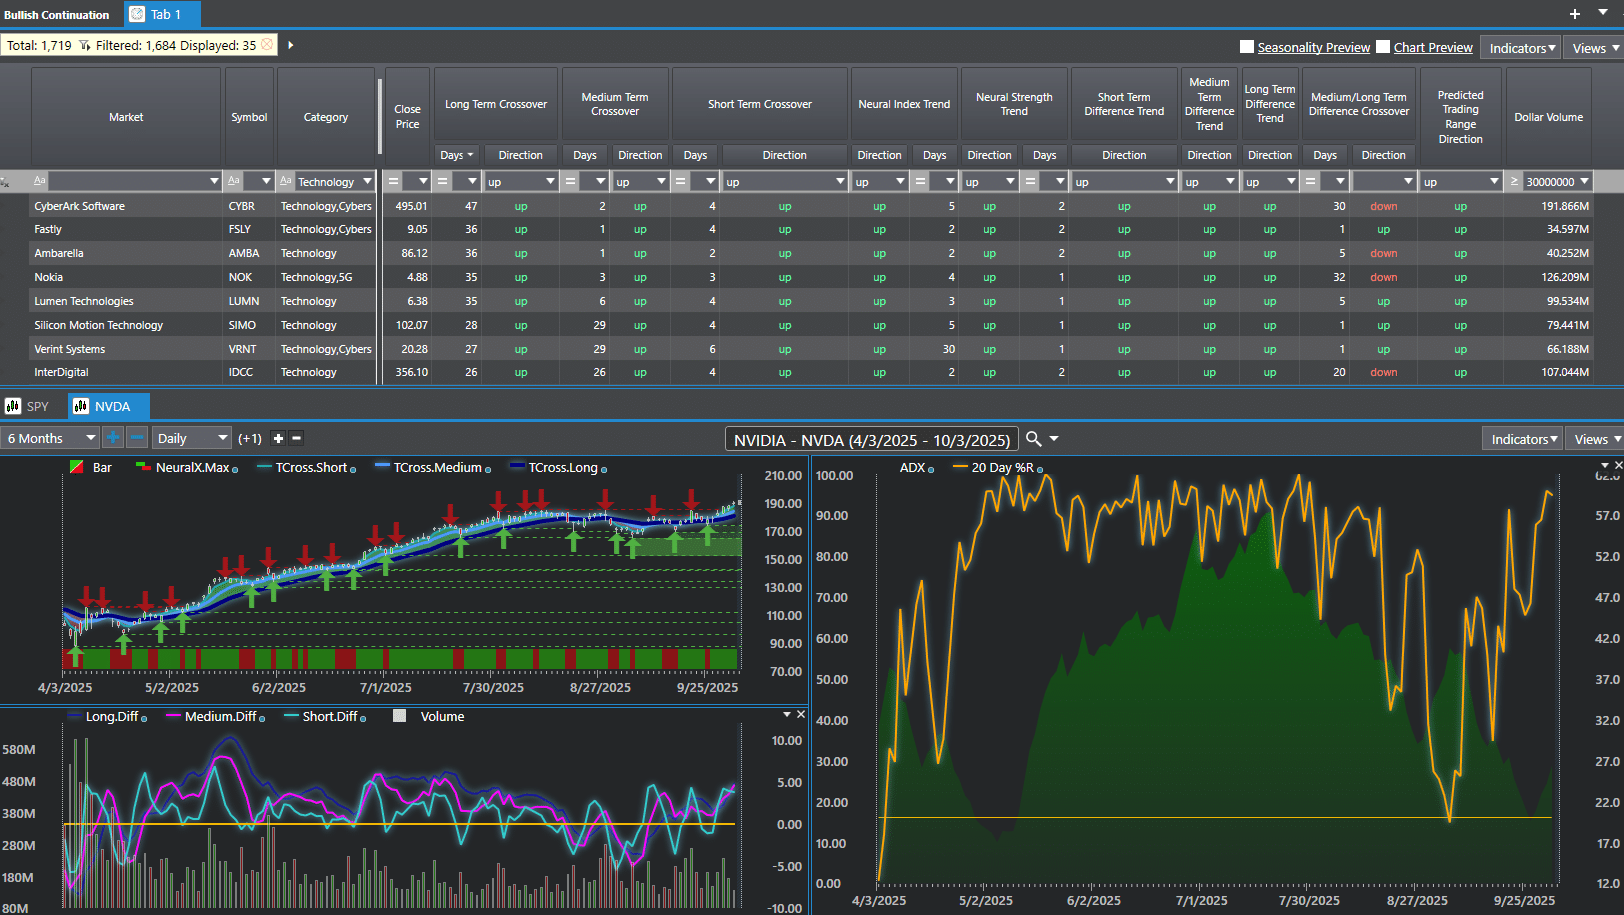Click the red clear-filter icon beside Displayed: 35
1624x915 pixels.
pos(267,45)
